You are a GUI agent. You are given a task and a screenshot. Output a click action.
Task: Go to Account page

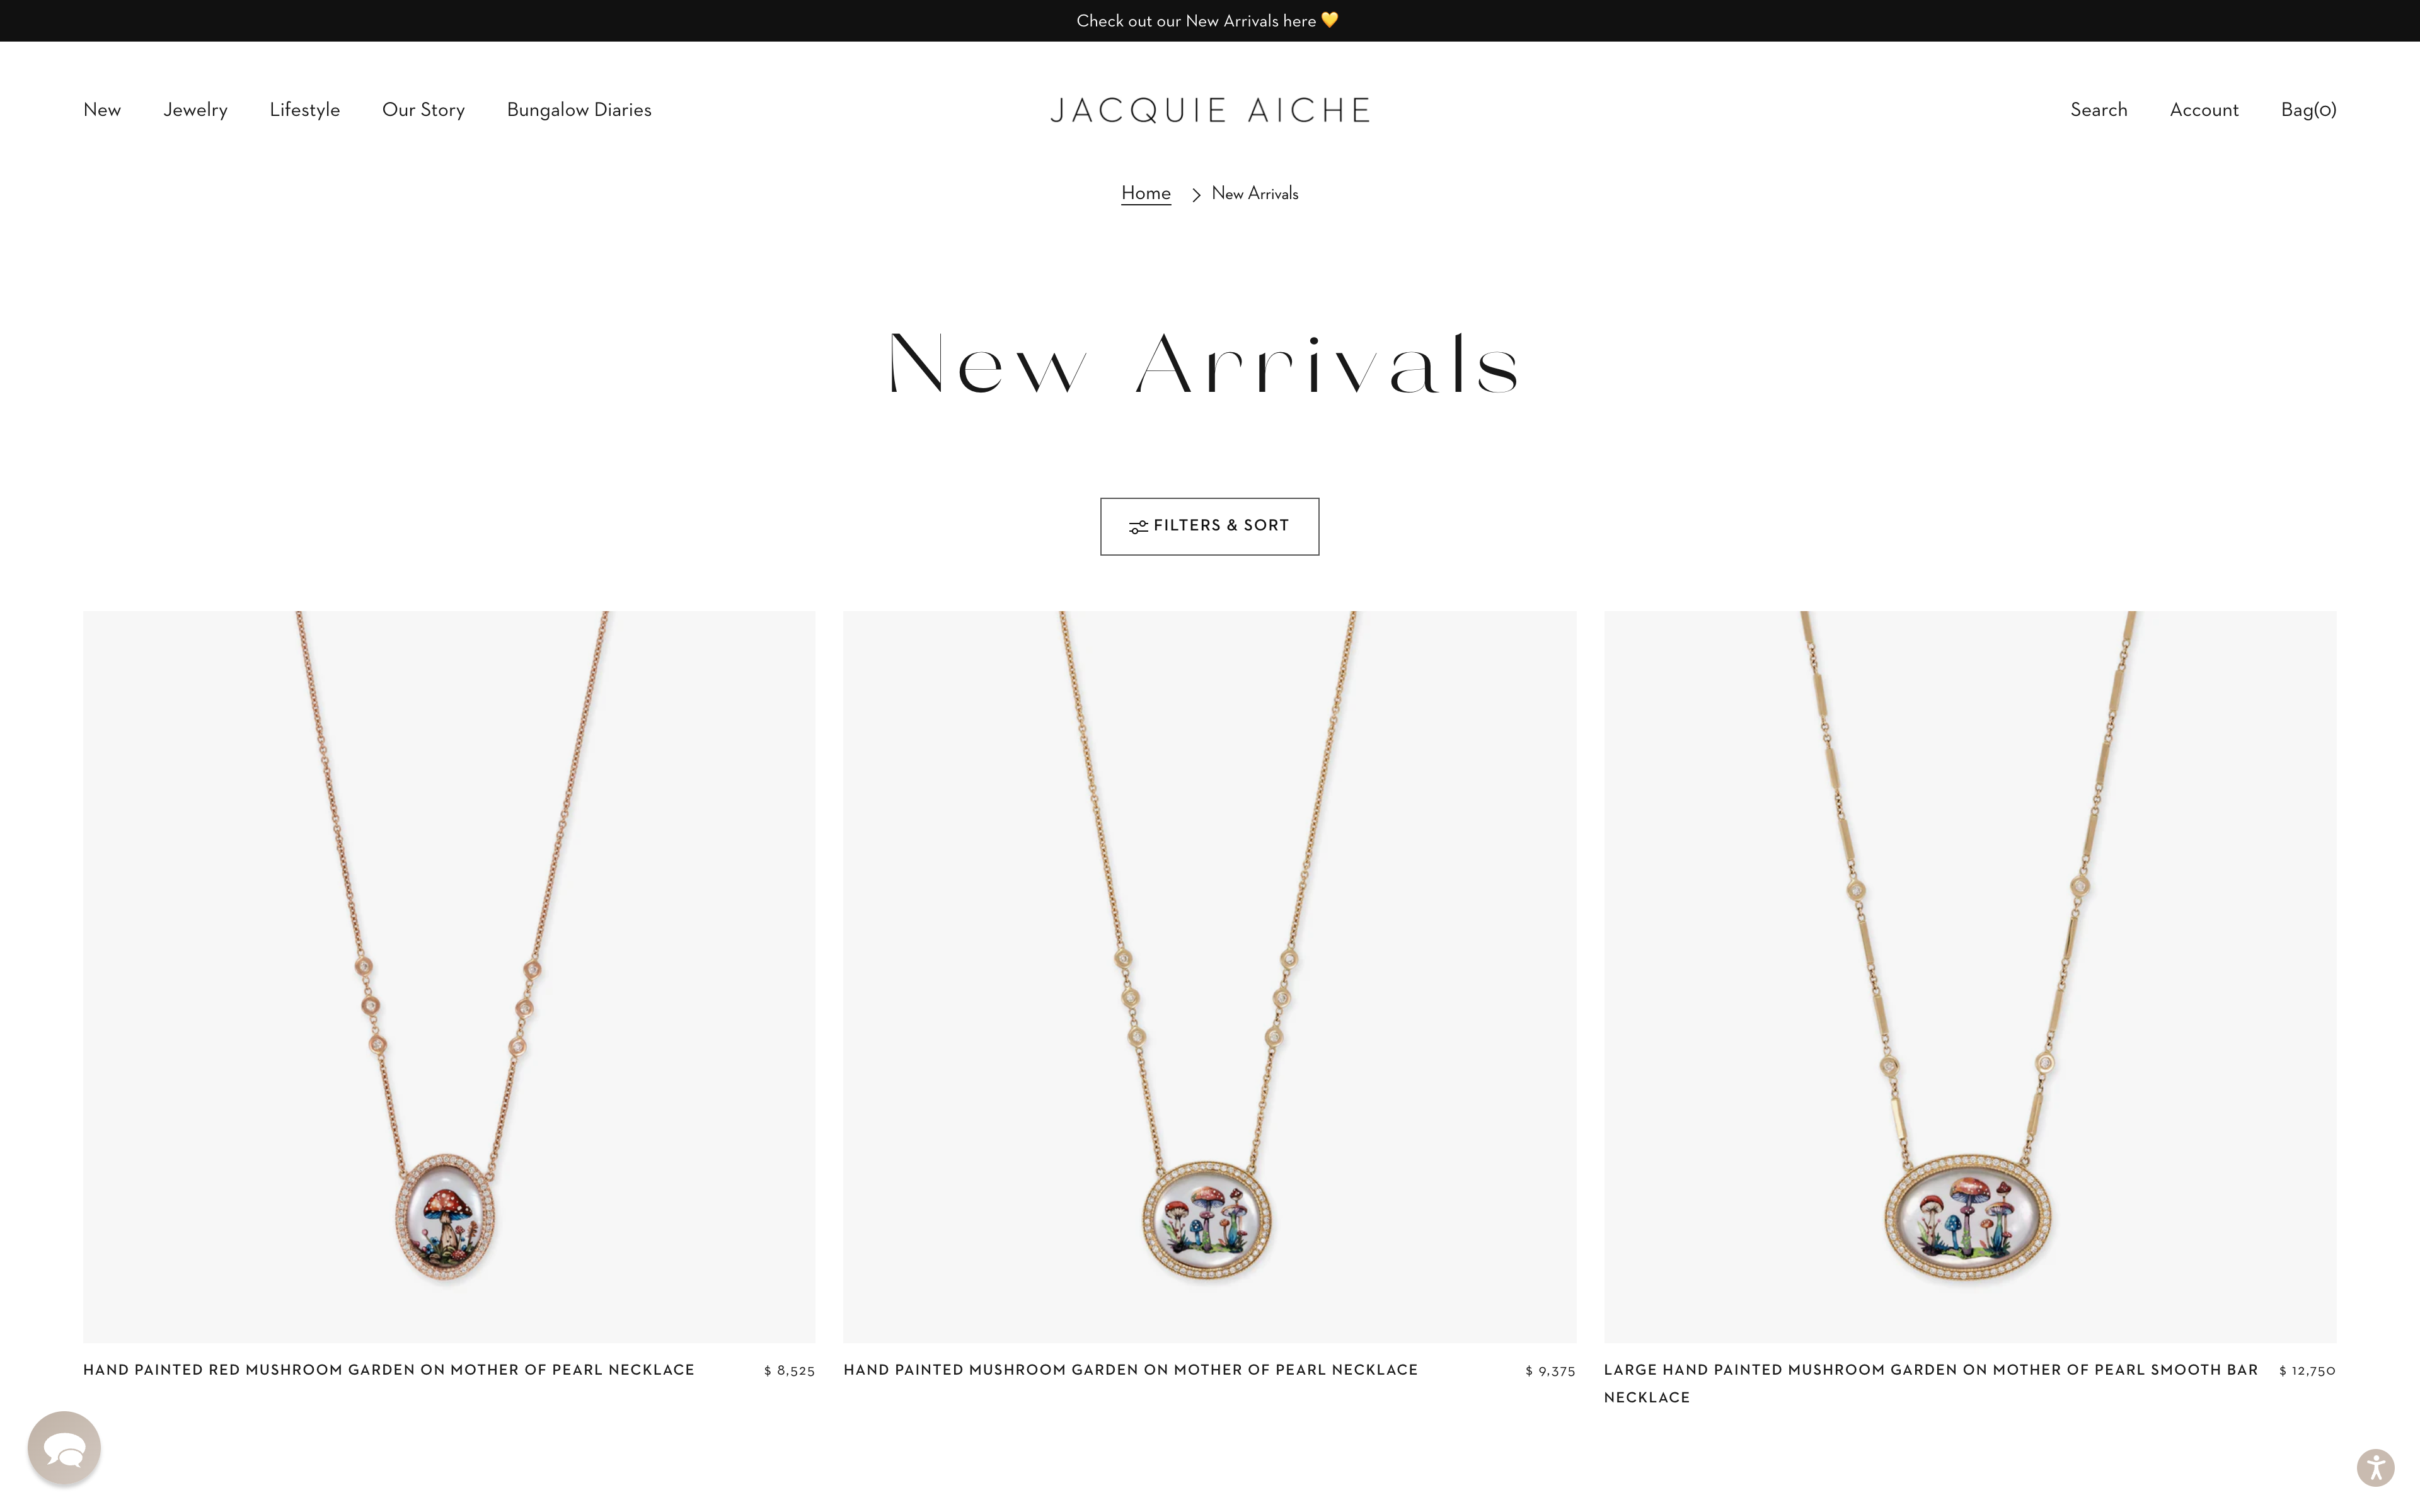click(2204, 110)
